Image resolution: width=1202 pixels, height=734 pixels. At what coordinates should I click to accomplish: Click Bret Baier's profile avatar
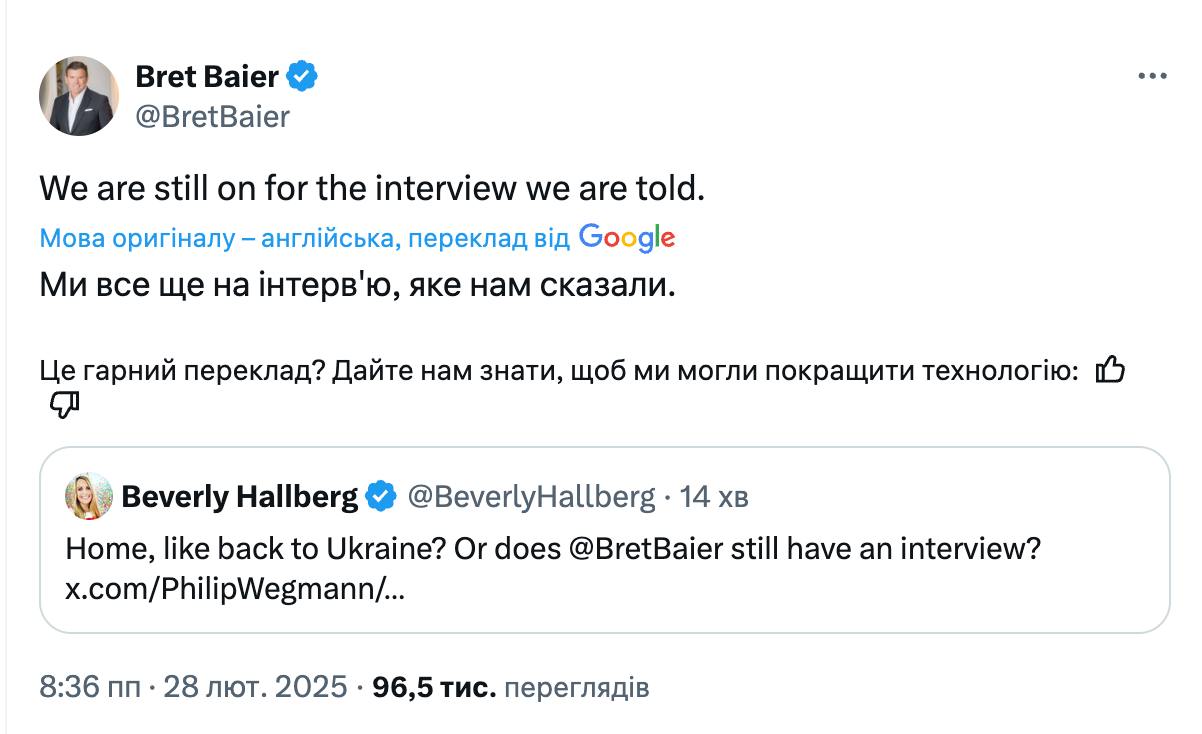tap(79, 96)
